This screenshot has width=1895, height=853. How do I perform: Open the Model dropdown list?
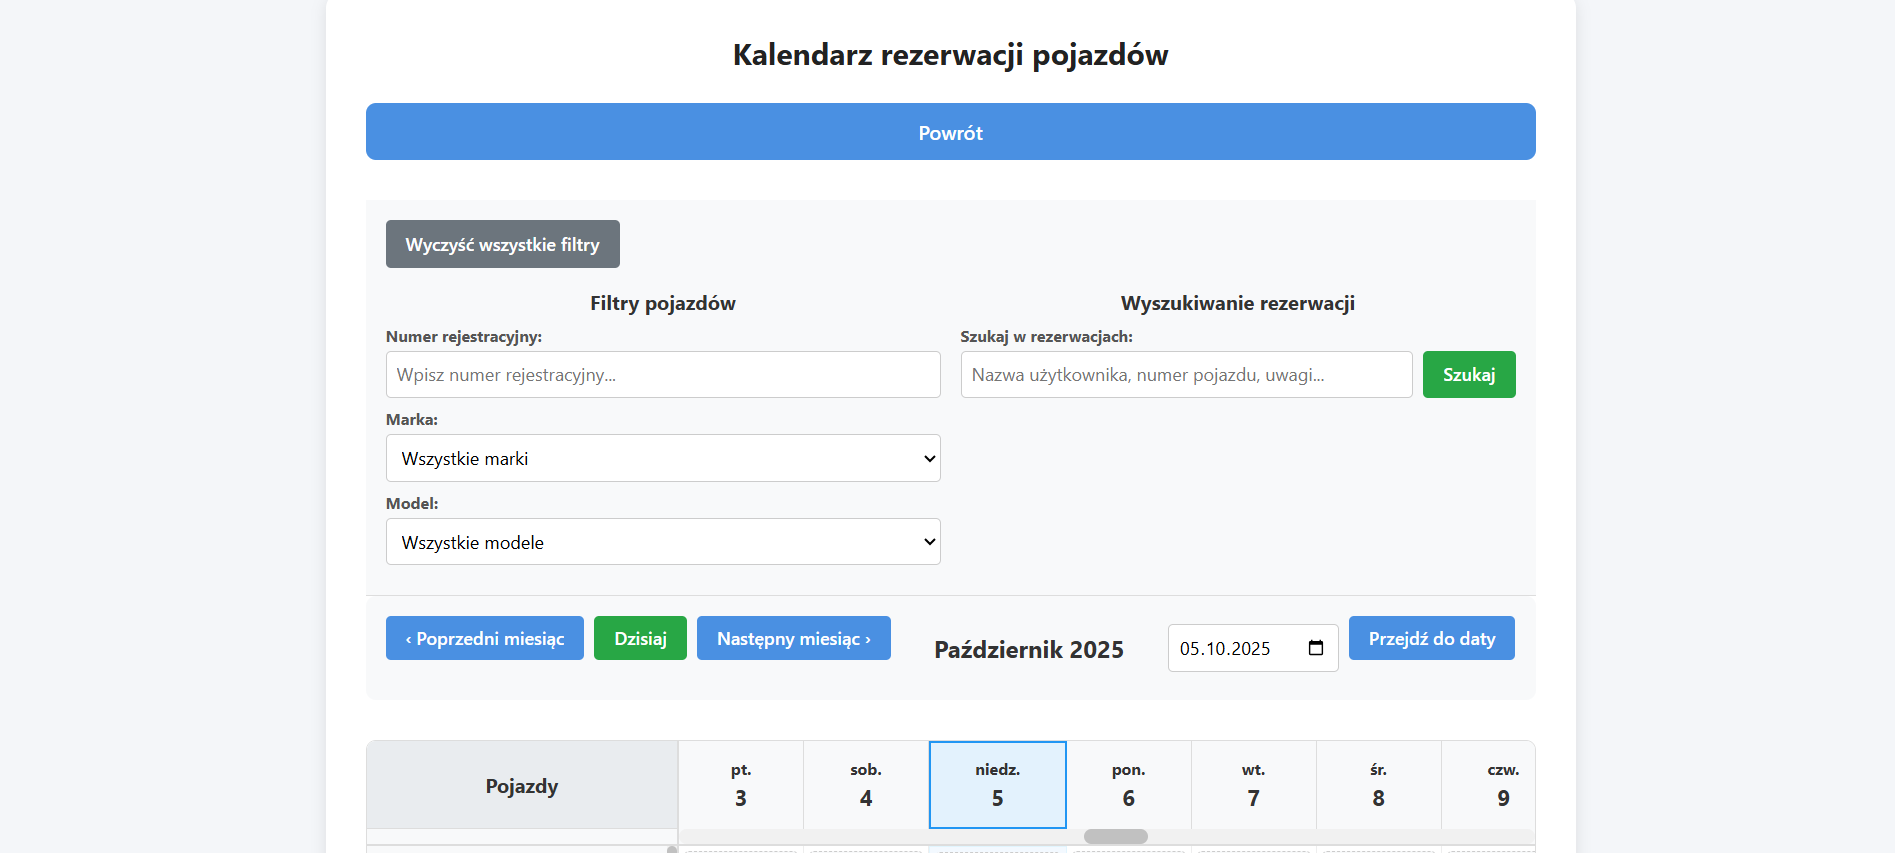(662, 542)
